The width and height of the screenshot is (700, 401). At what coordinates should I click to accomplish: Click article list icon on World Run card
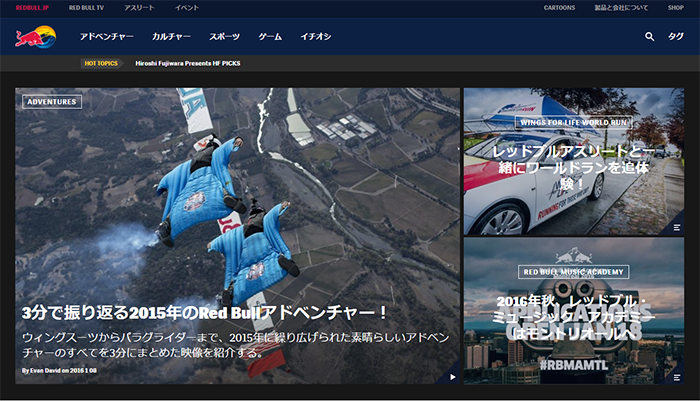pyautogui.click(x=677, y=227)
